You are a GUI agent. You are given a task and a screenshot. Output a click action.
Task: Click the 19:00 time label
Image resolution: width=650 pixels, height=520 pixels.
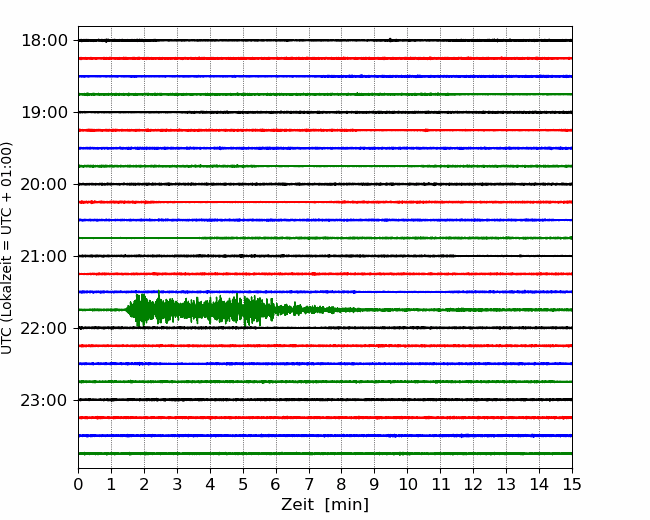pos(44,112)
